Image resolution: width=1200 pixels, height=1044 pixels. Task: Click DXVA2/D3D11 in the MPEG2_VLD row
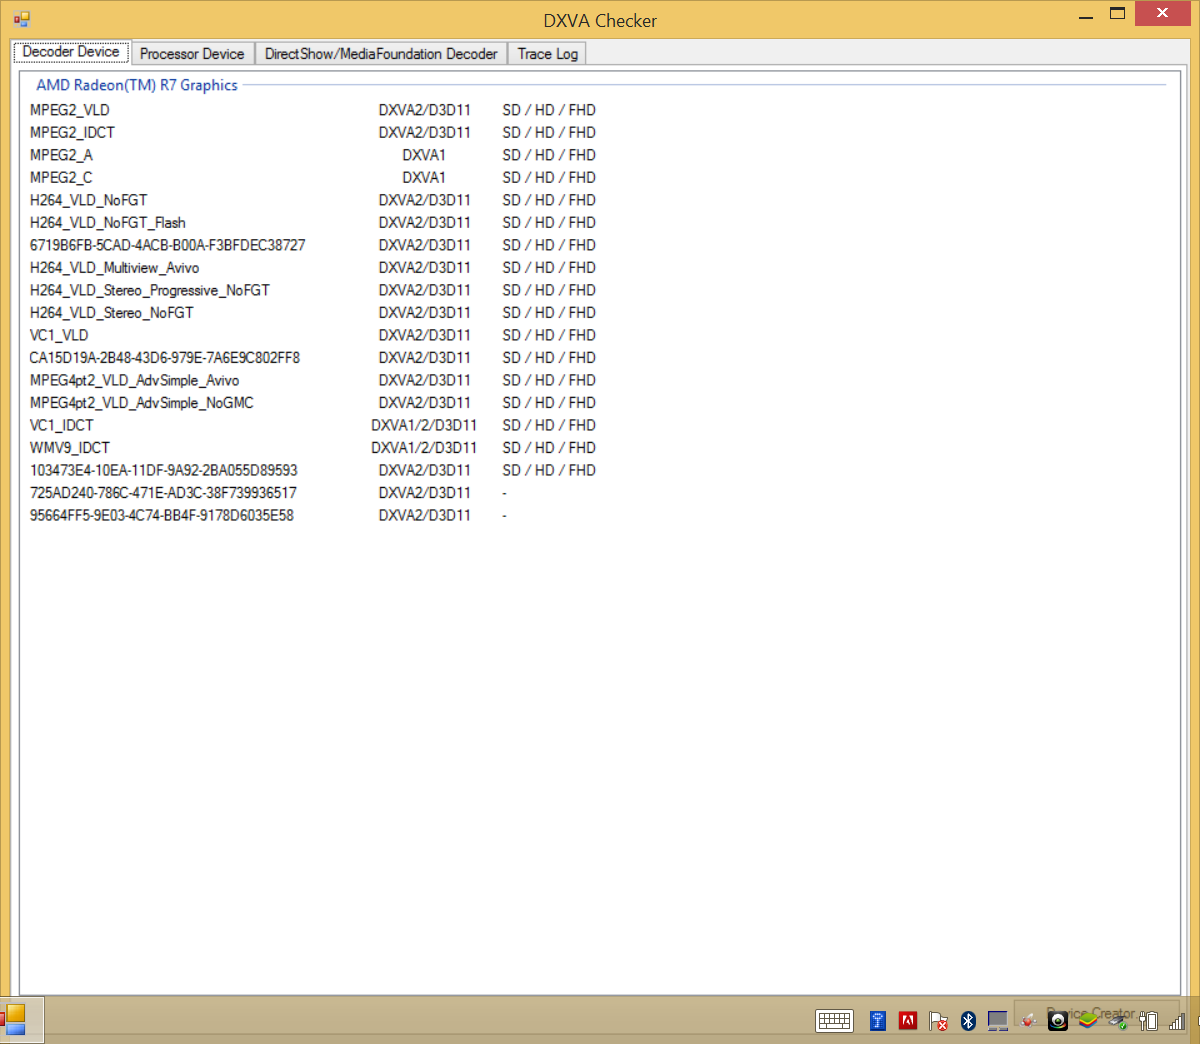[x=424, y=110]
